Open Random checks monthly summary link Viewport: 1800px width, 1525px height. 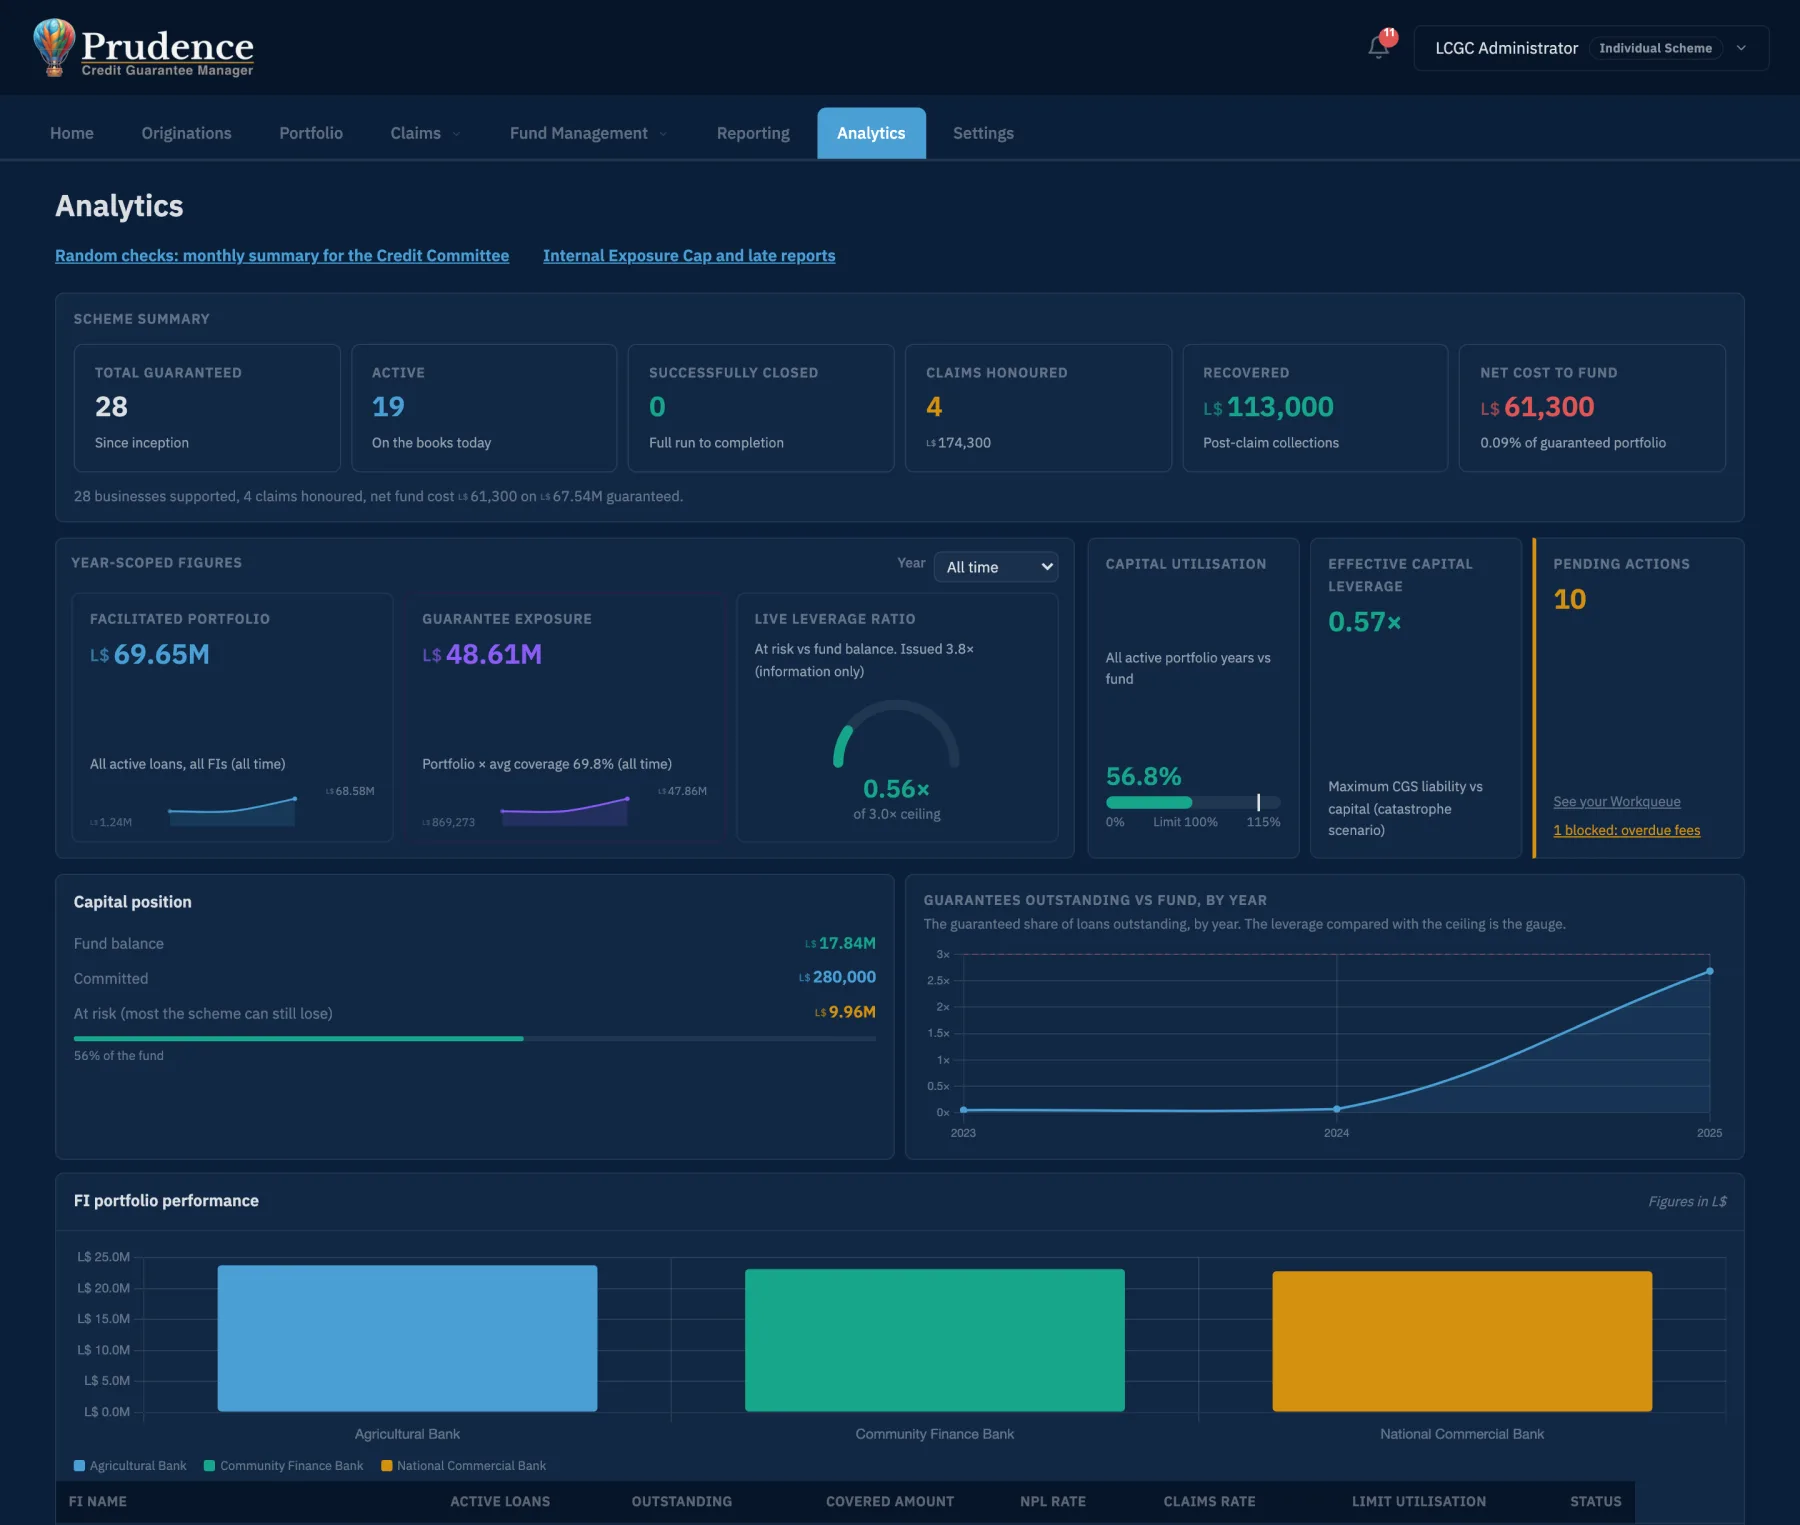click(x=282, y=256)
